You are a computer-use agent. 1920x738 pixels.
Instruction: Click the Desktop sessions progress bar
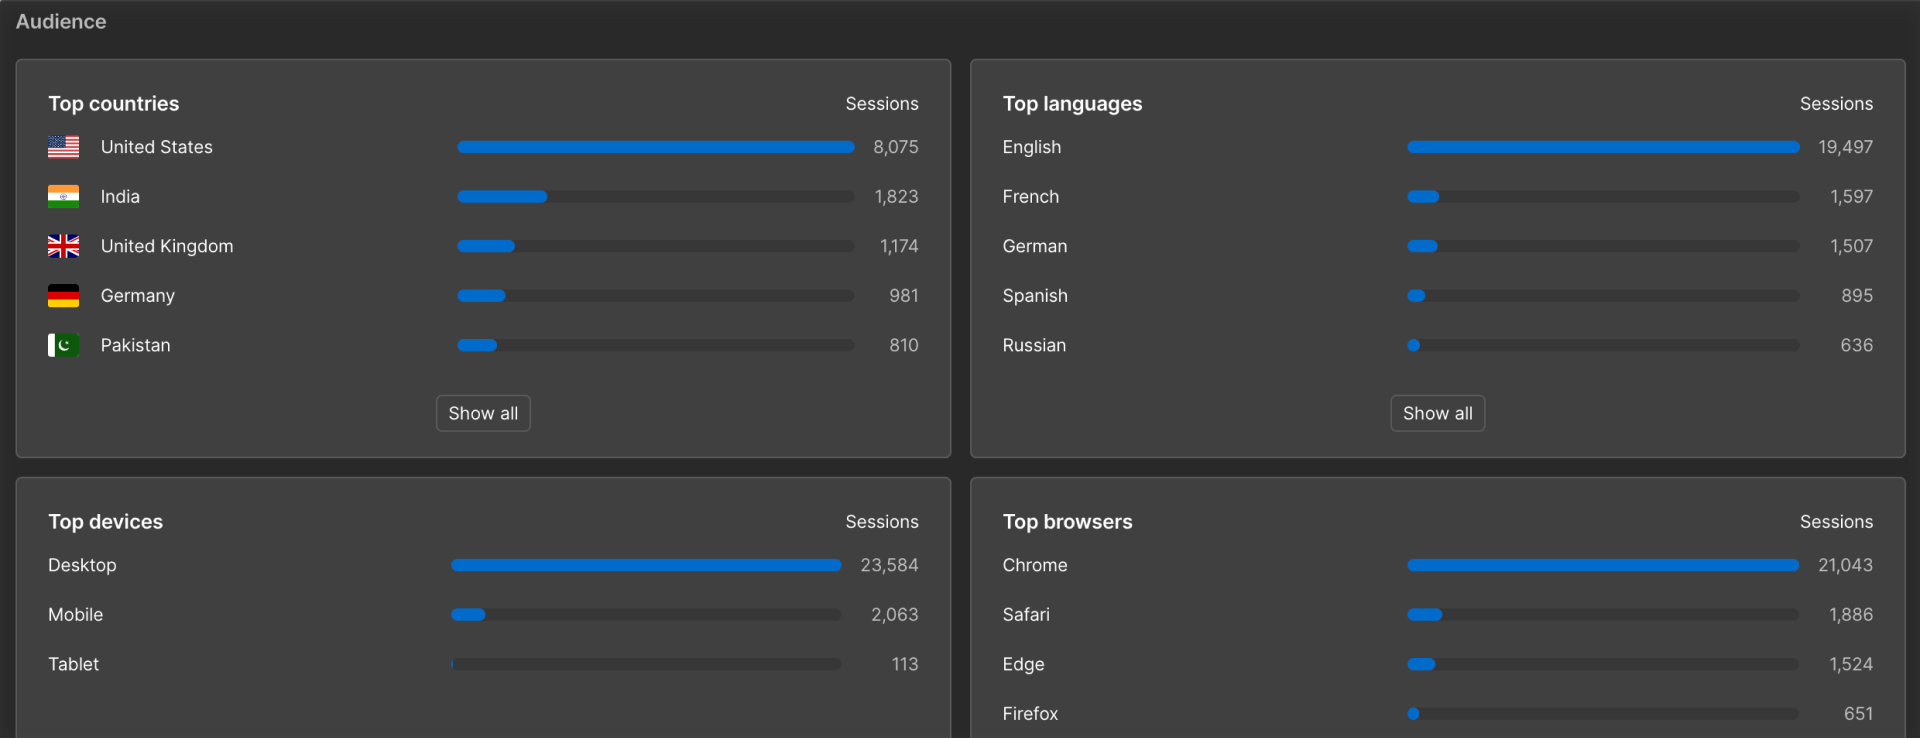[x=646, y=565]
